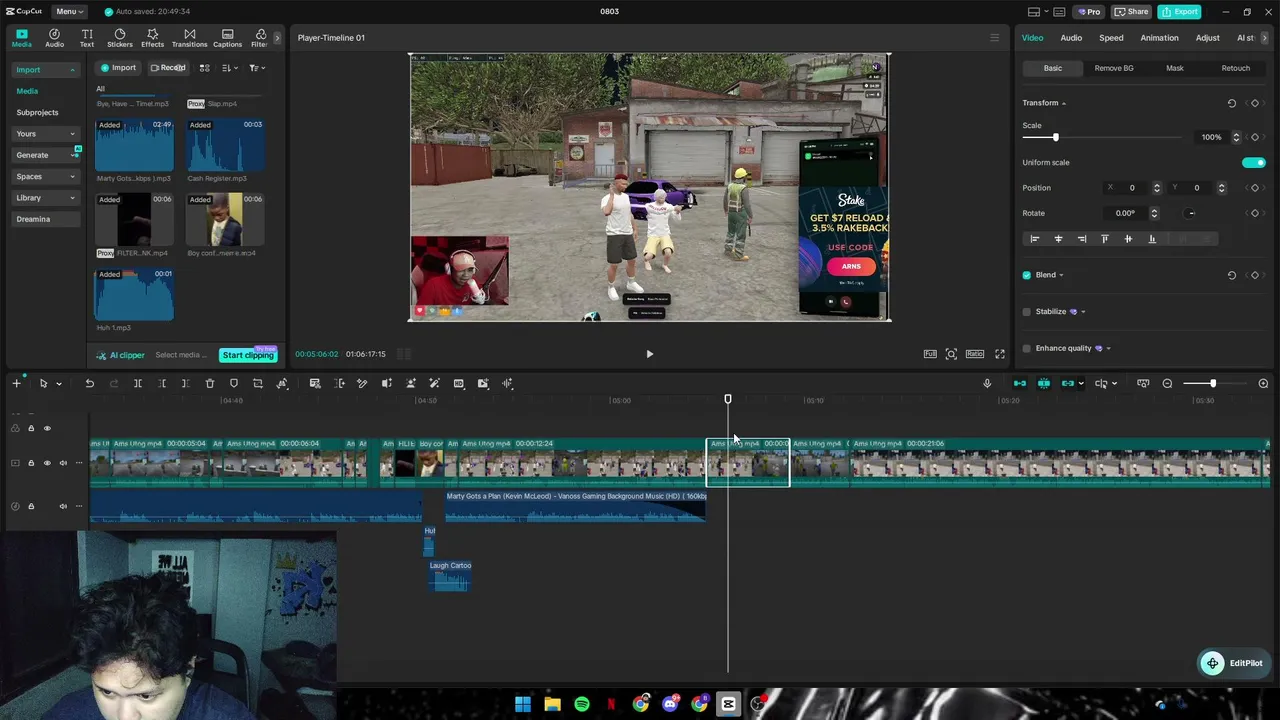The image size is (1280, 720).
Task: Open EditPilot assistant
Action: [1233, 663]
